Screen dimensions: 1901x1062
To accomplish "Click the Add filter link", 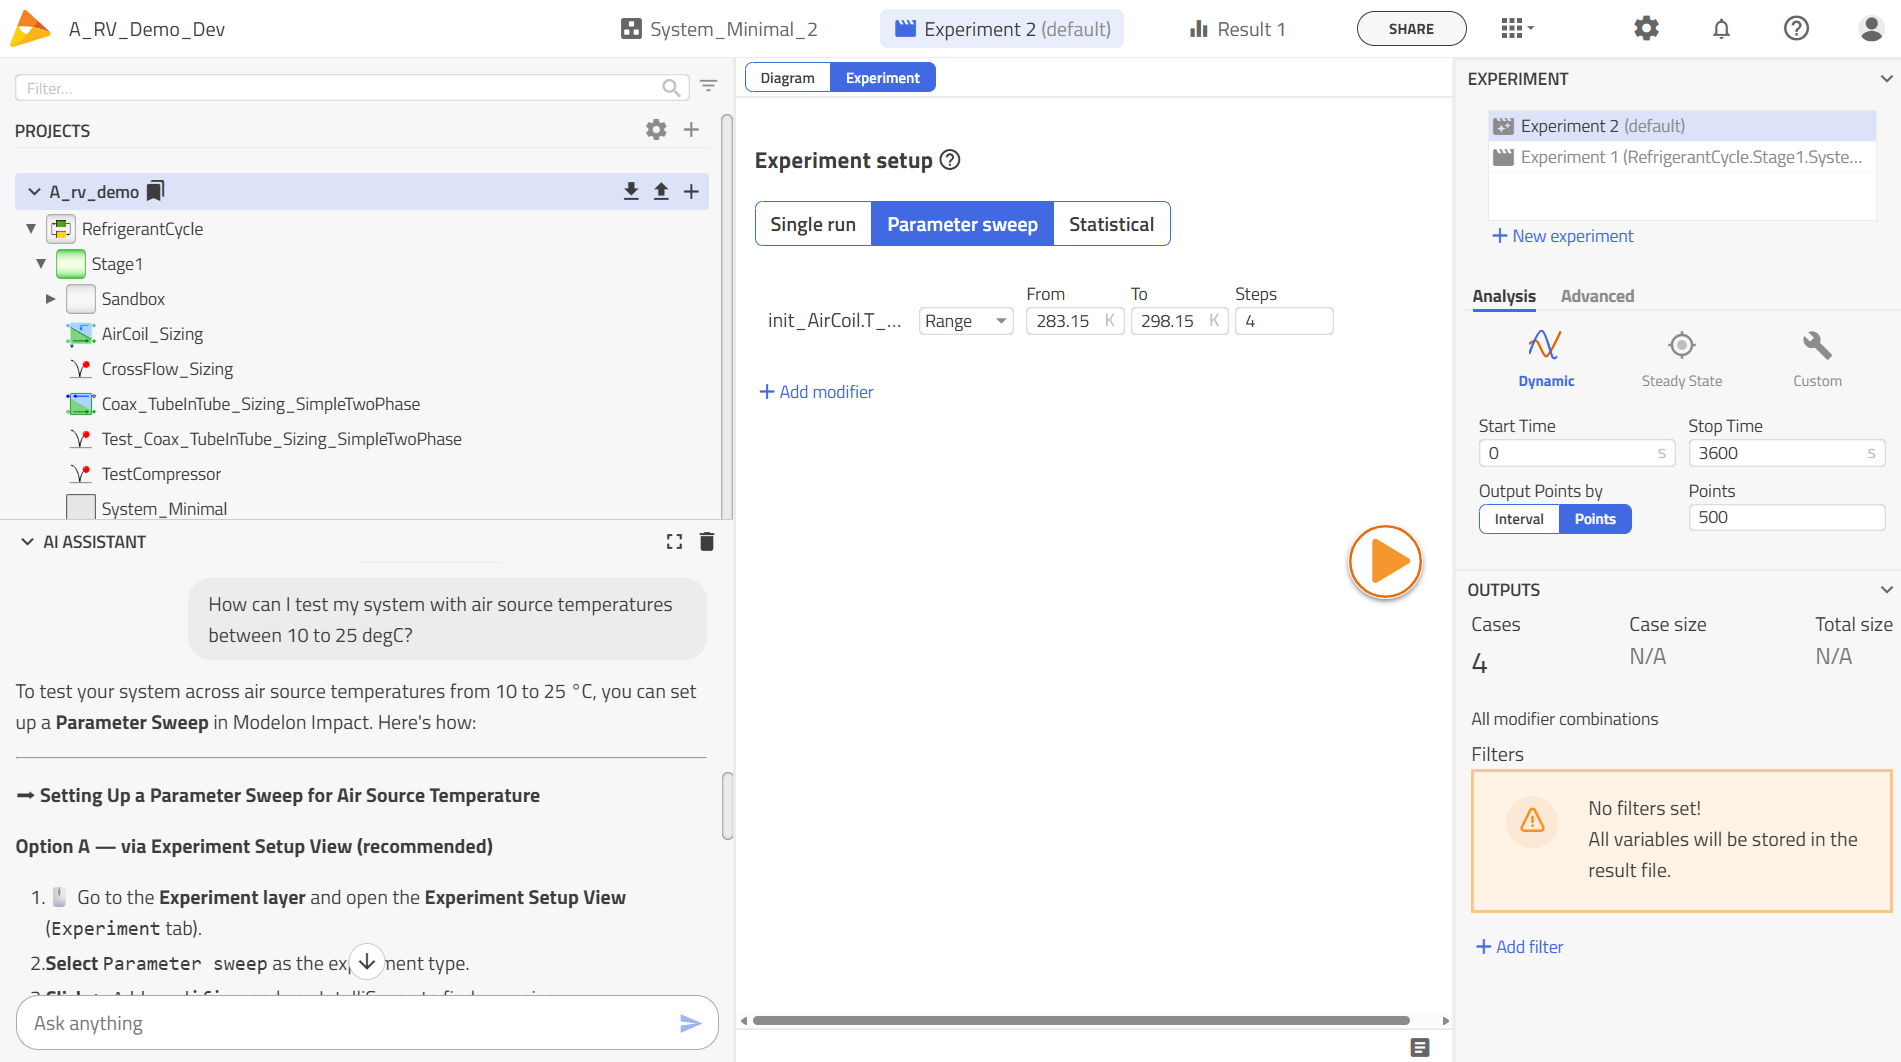I will click(1520, 947).
